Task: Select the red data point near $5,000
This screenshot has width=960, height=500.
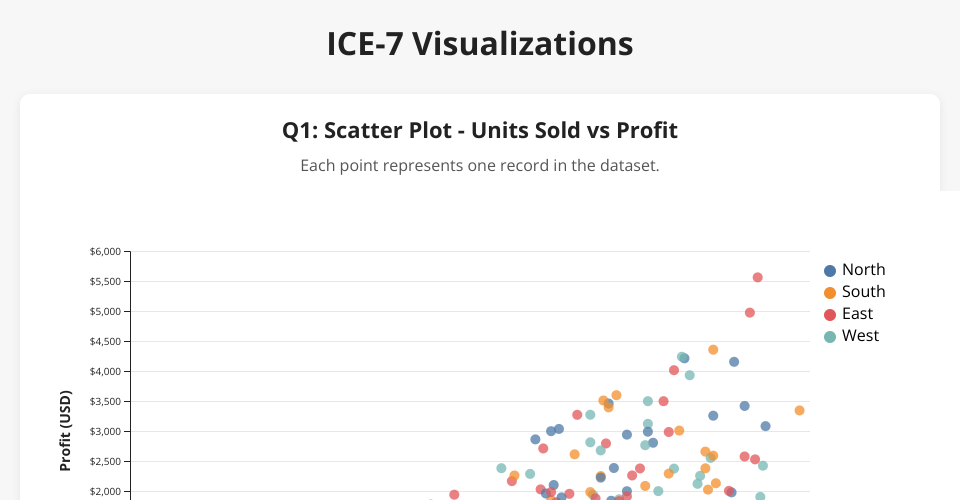Action: click(750, 313)
